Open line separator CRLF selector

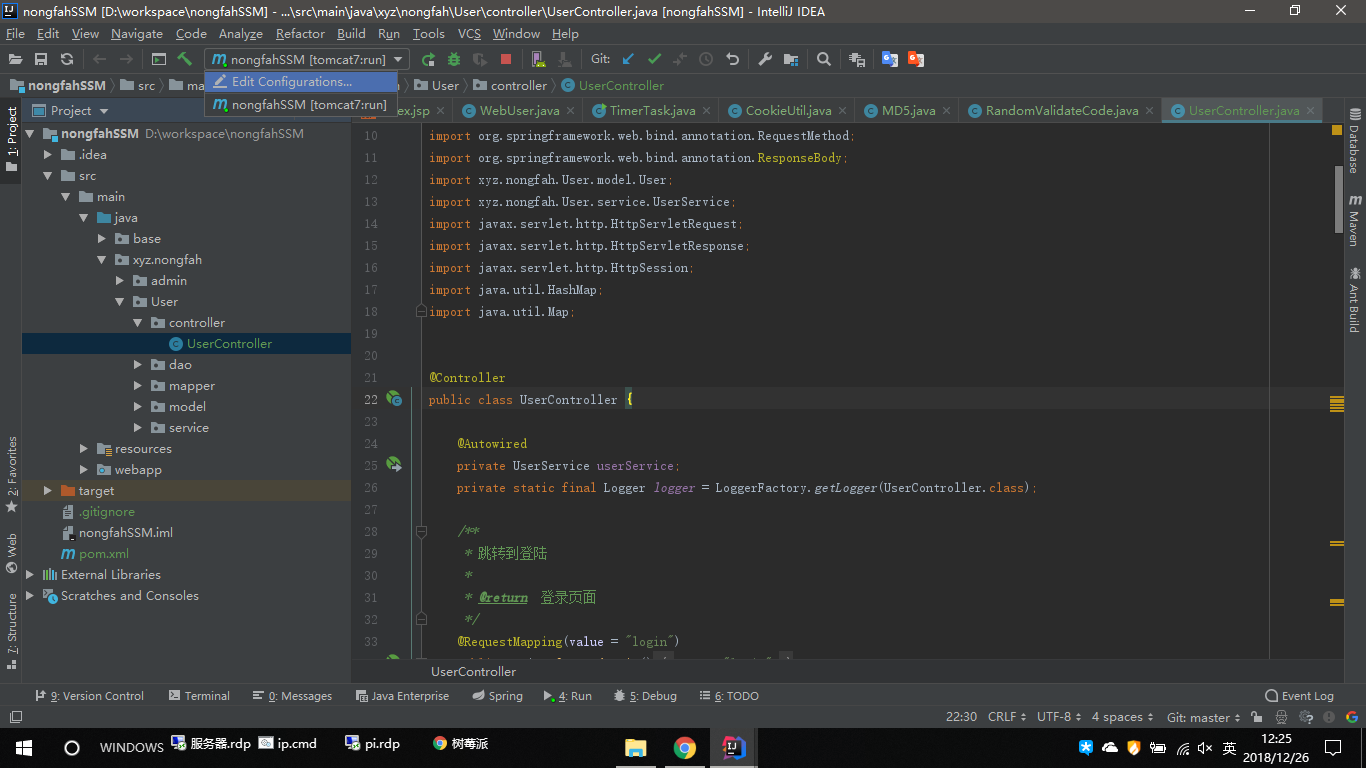[1007, 717]
